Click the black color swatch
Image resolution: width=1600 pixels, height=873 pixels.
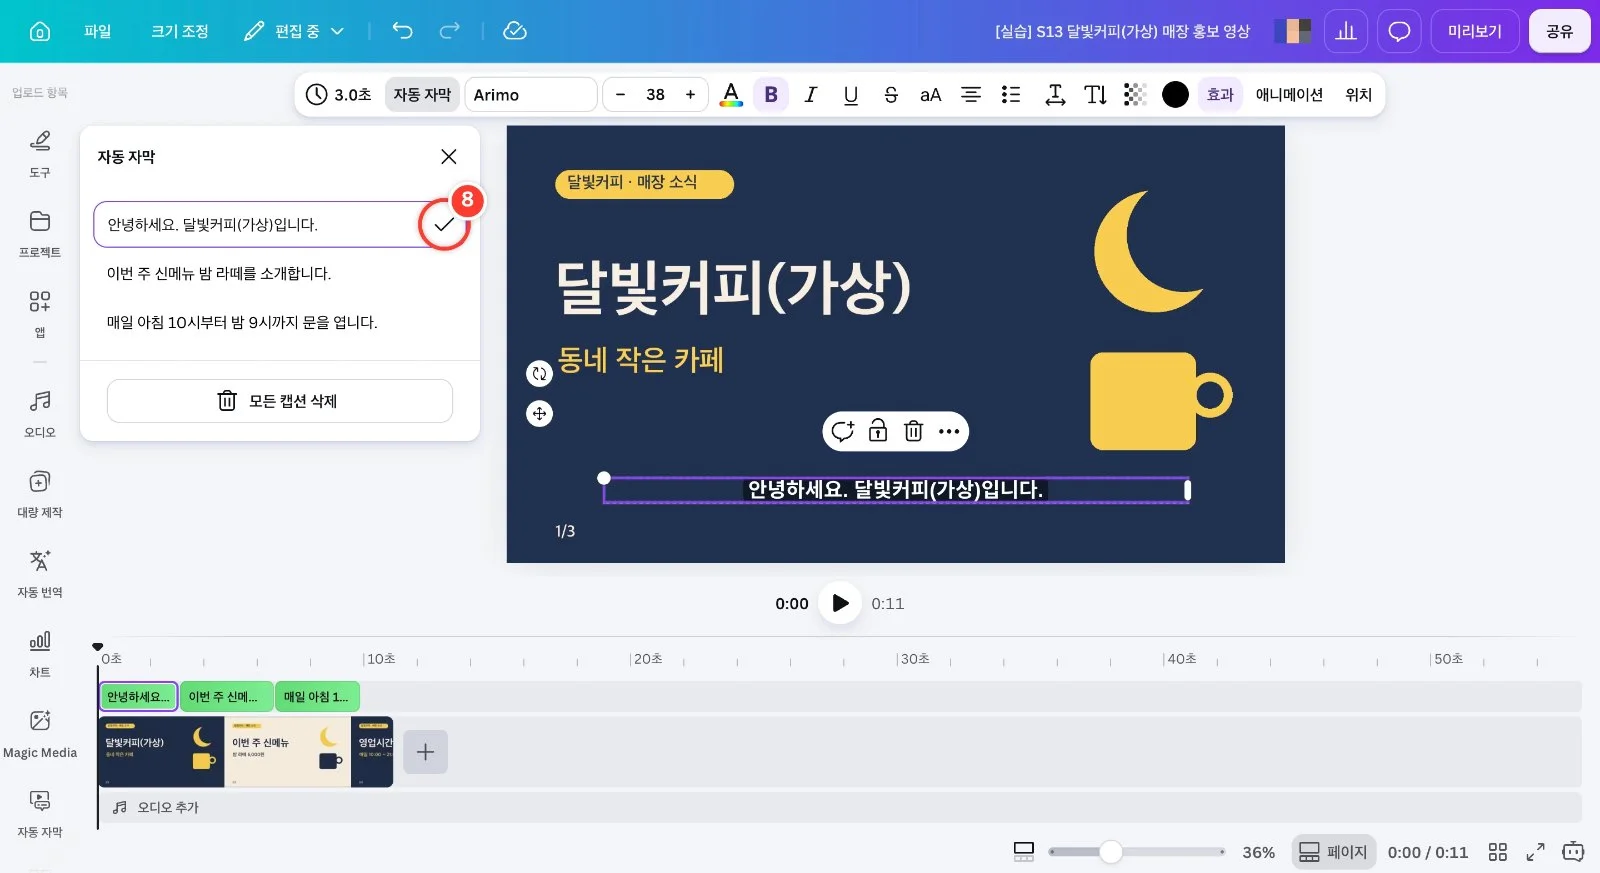[1176, 94]
